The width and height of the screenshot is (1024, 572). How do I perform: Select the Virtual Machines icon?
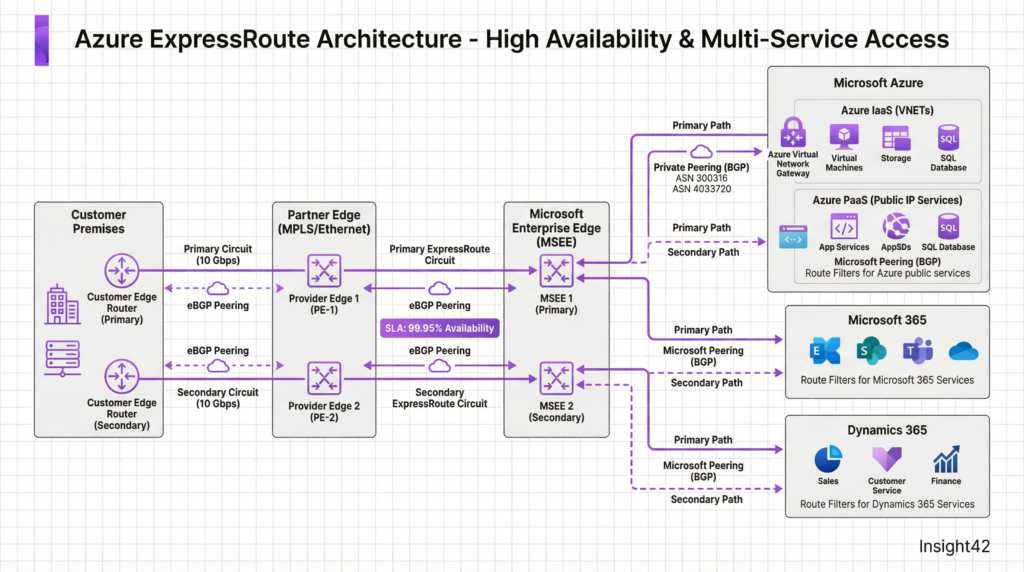[844, 137]
